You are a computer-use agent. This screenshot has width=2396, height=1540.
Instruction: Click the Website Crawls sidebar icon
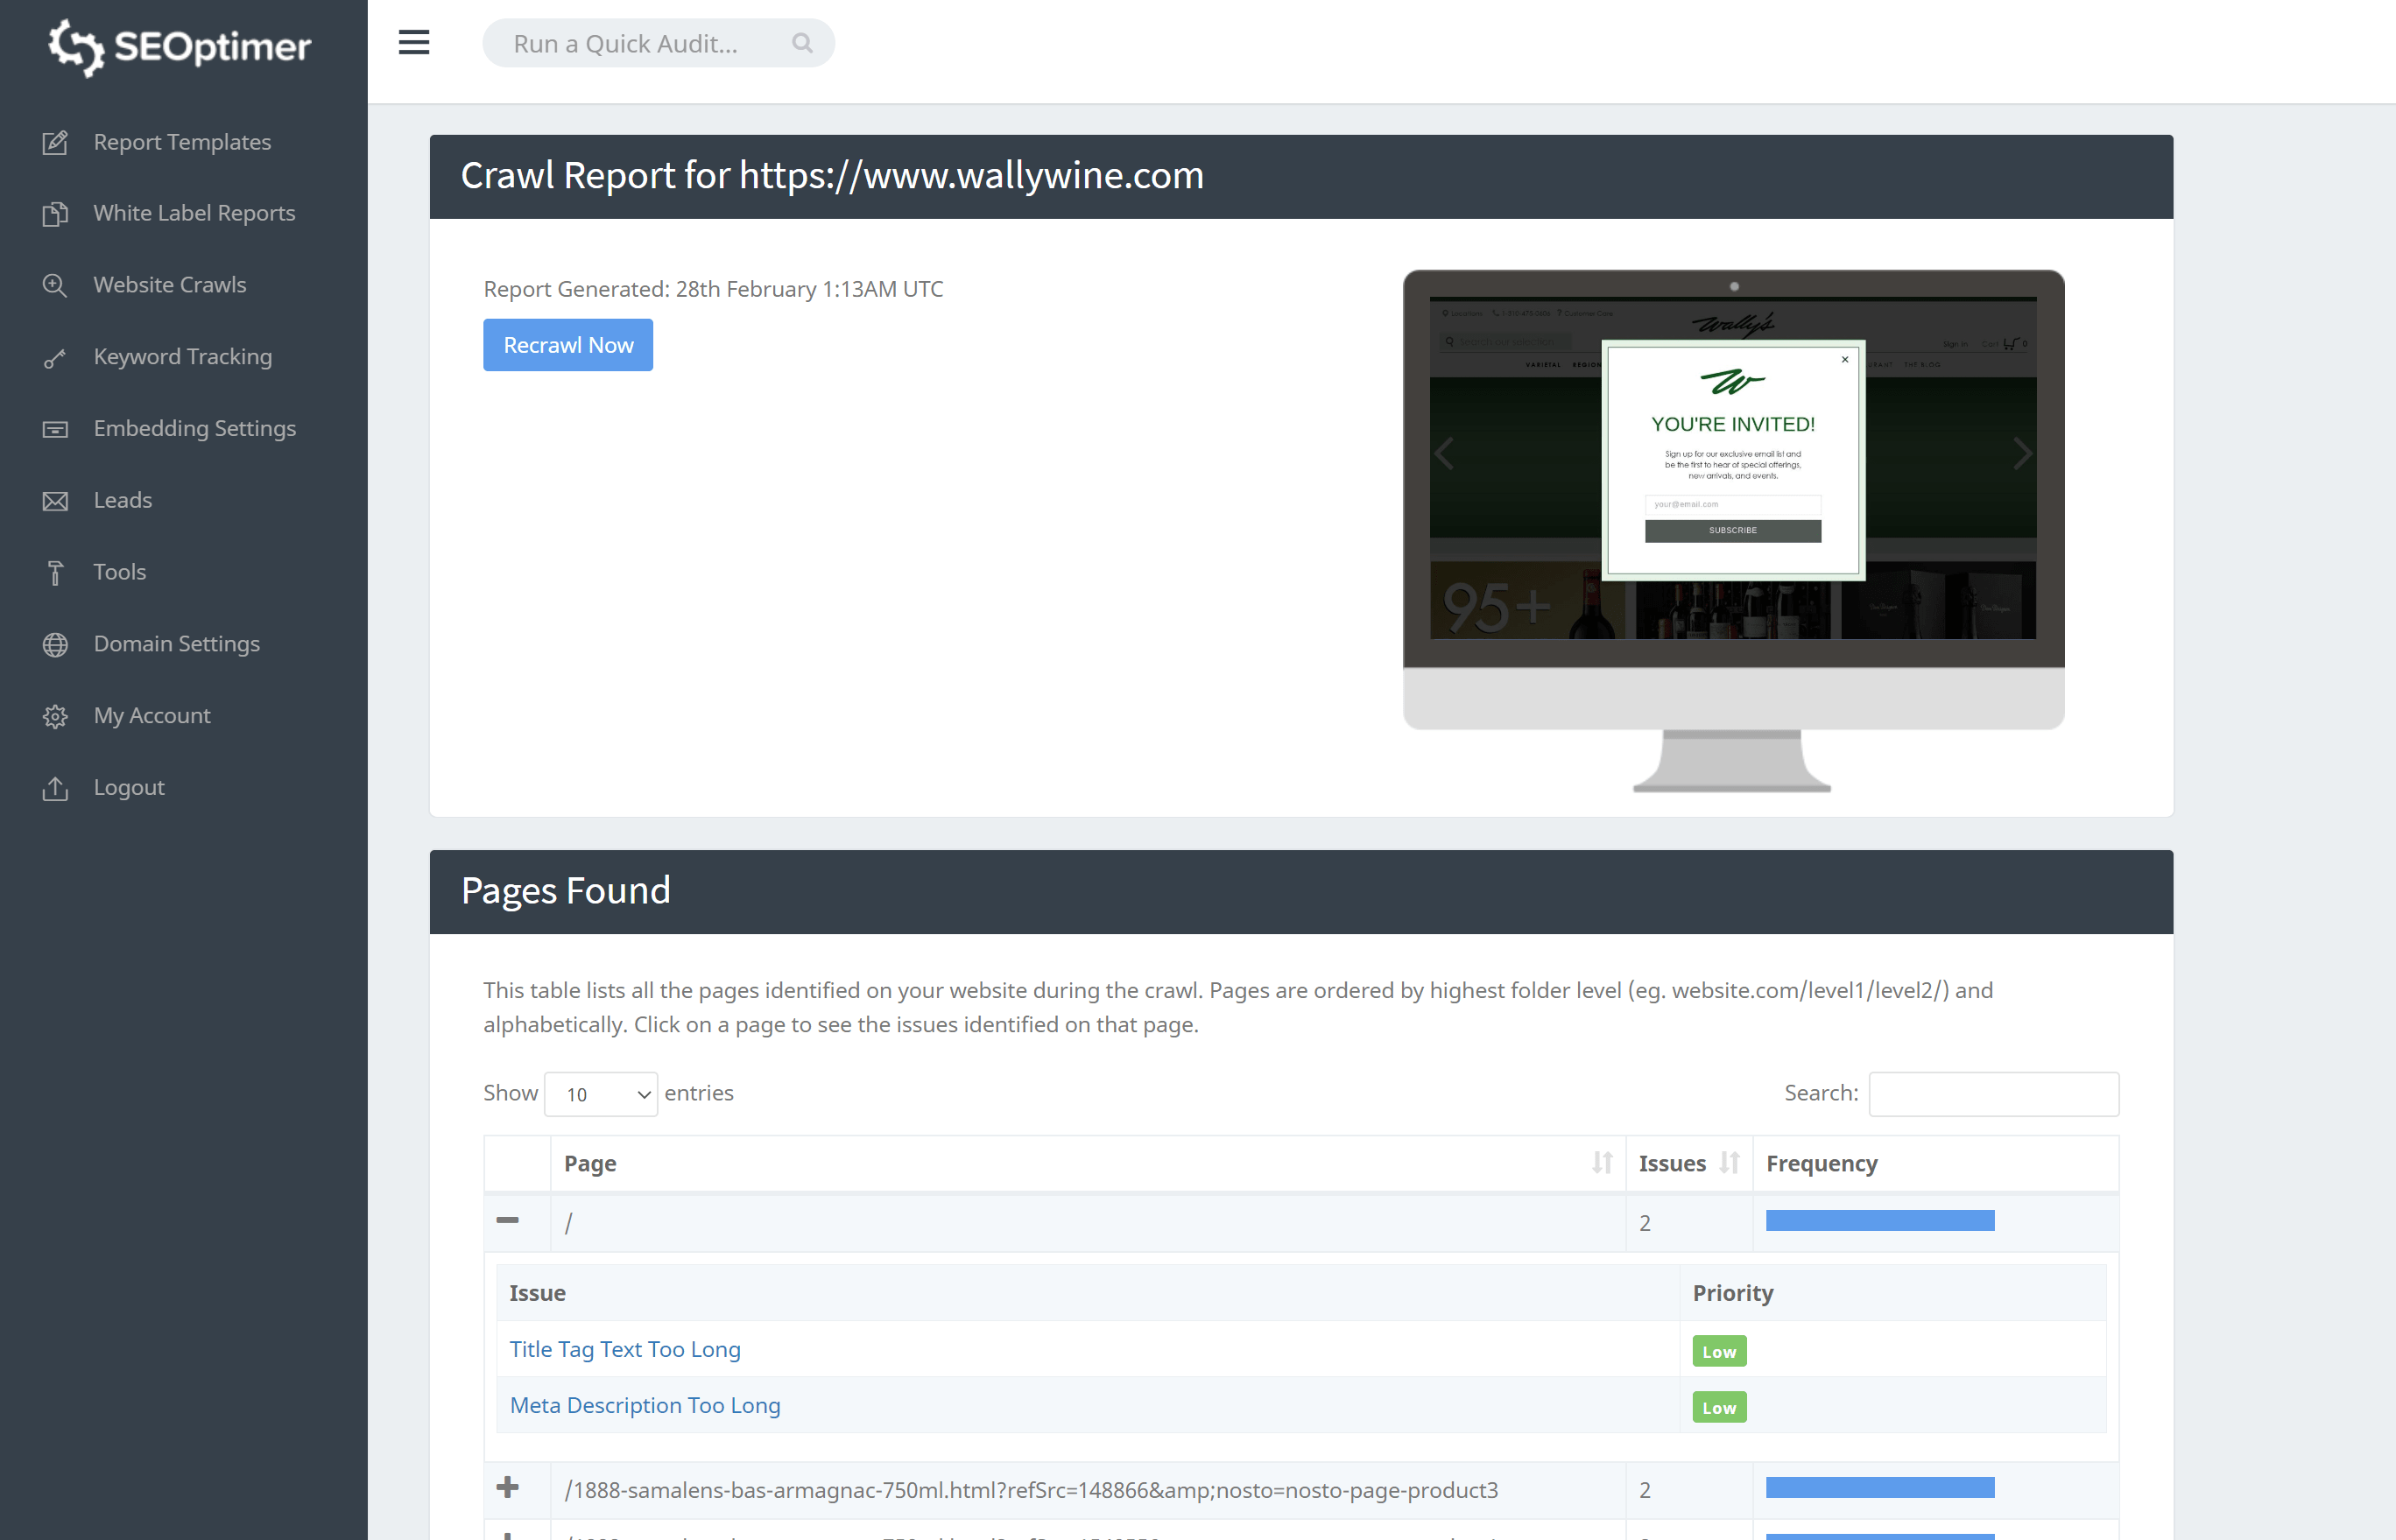point(56,285)
